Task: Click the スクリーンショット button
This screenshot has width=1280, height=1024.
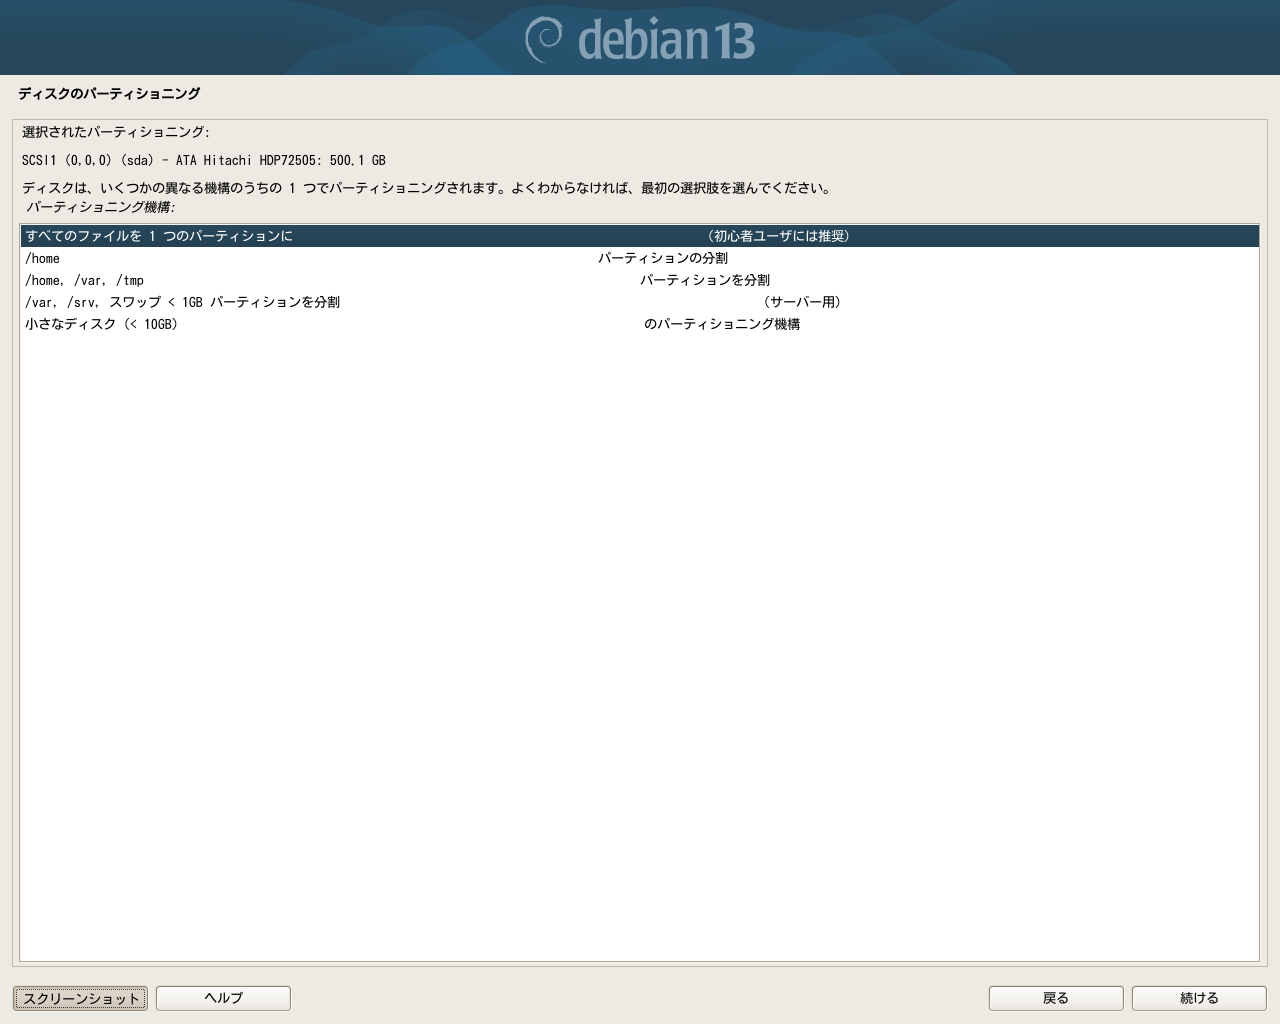Action: click(80, 998)
